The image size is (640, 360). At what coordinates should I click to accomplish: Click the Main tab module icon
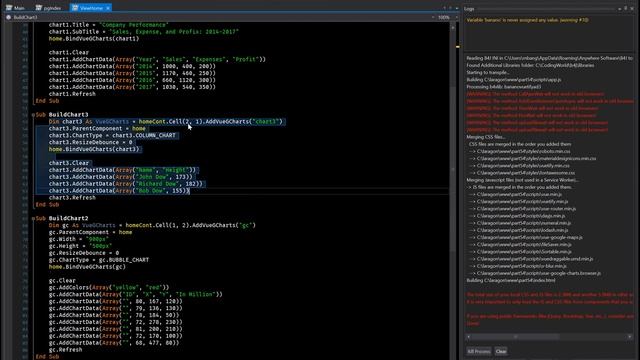[9, 8]
